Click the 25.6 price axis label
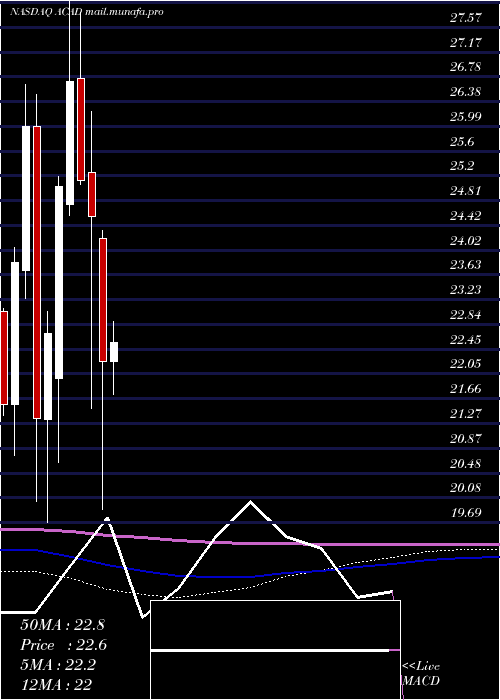The height and width of the screenshot is (700, 500). [462, 142]
